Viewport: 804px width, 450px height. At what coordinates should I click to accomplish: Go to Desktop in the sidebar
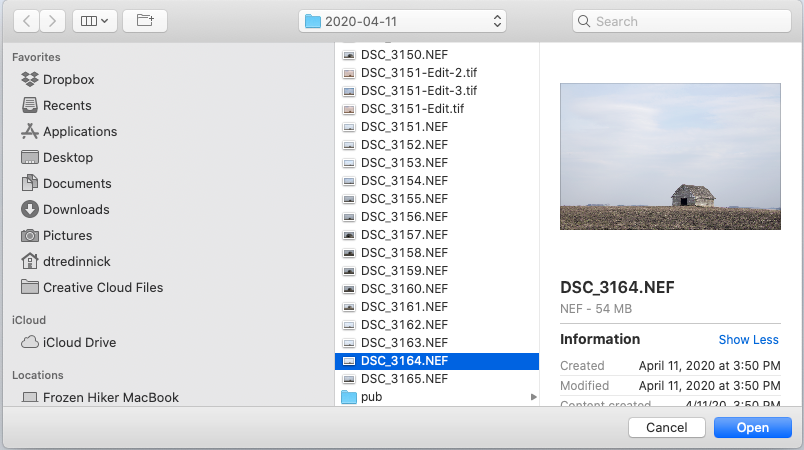(x=57, y=157)
